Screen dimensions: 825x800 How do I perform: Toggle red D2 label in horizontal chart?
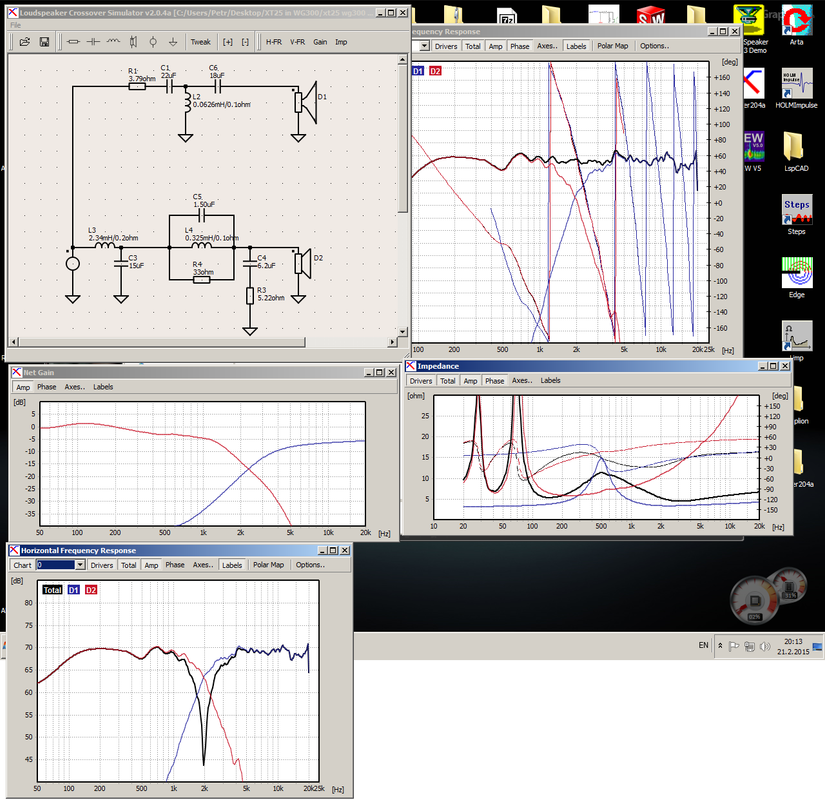[x=91, y=590]
